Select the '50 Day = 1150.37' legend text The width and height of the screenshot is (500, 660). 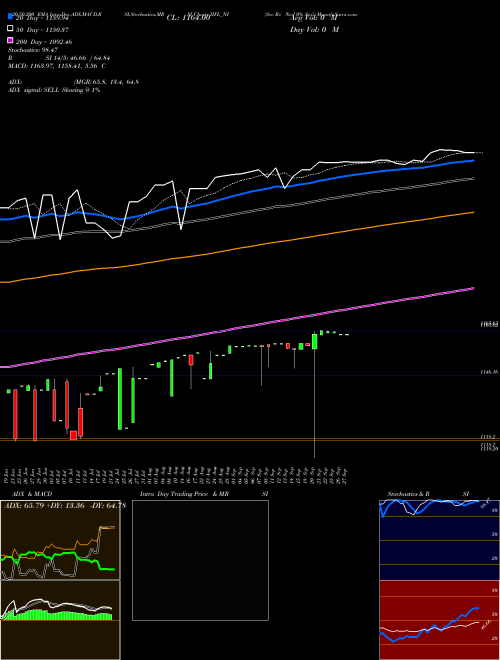(x=42, y=30)
